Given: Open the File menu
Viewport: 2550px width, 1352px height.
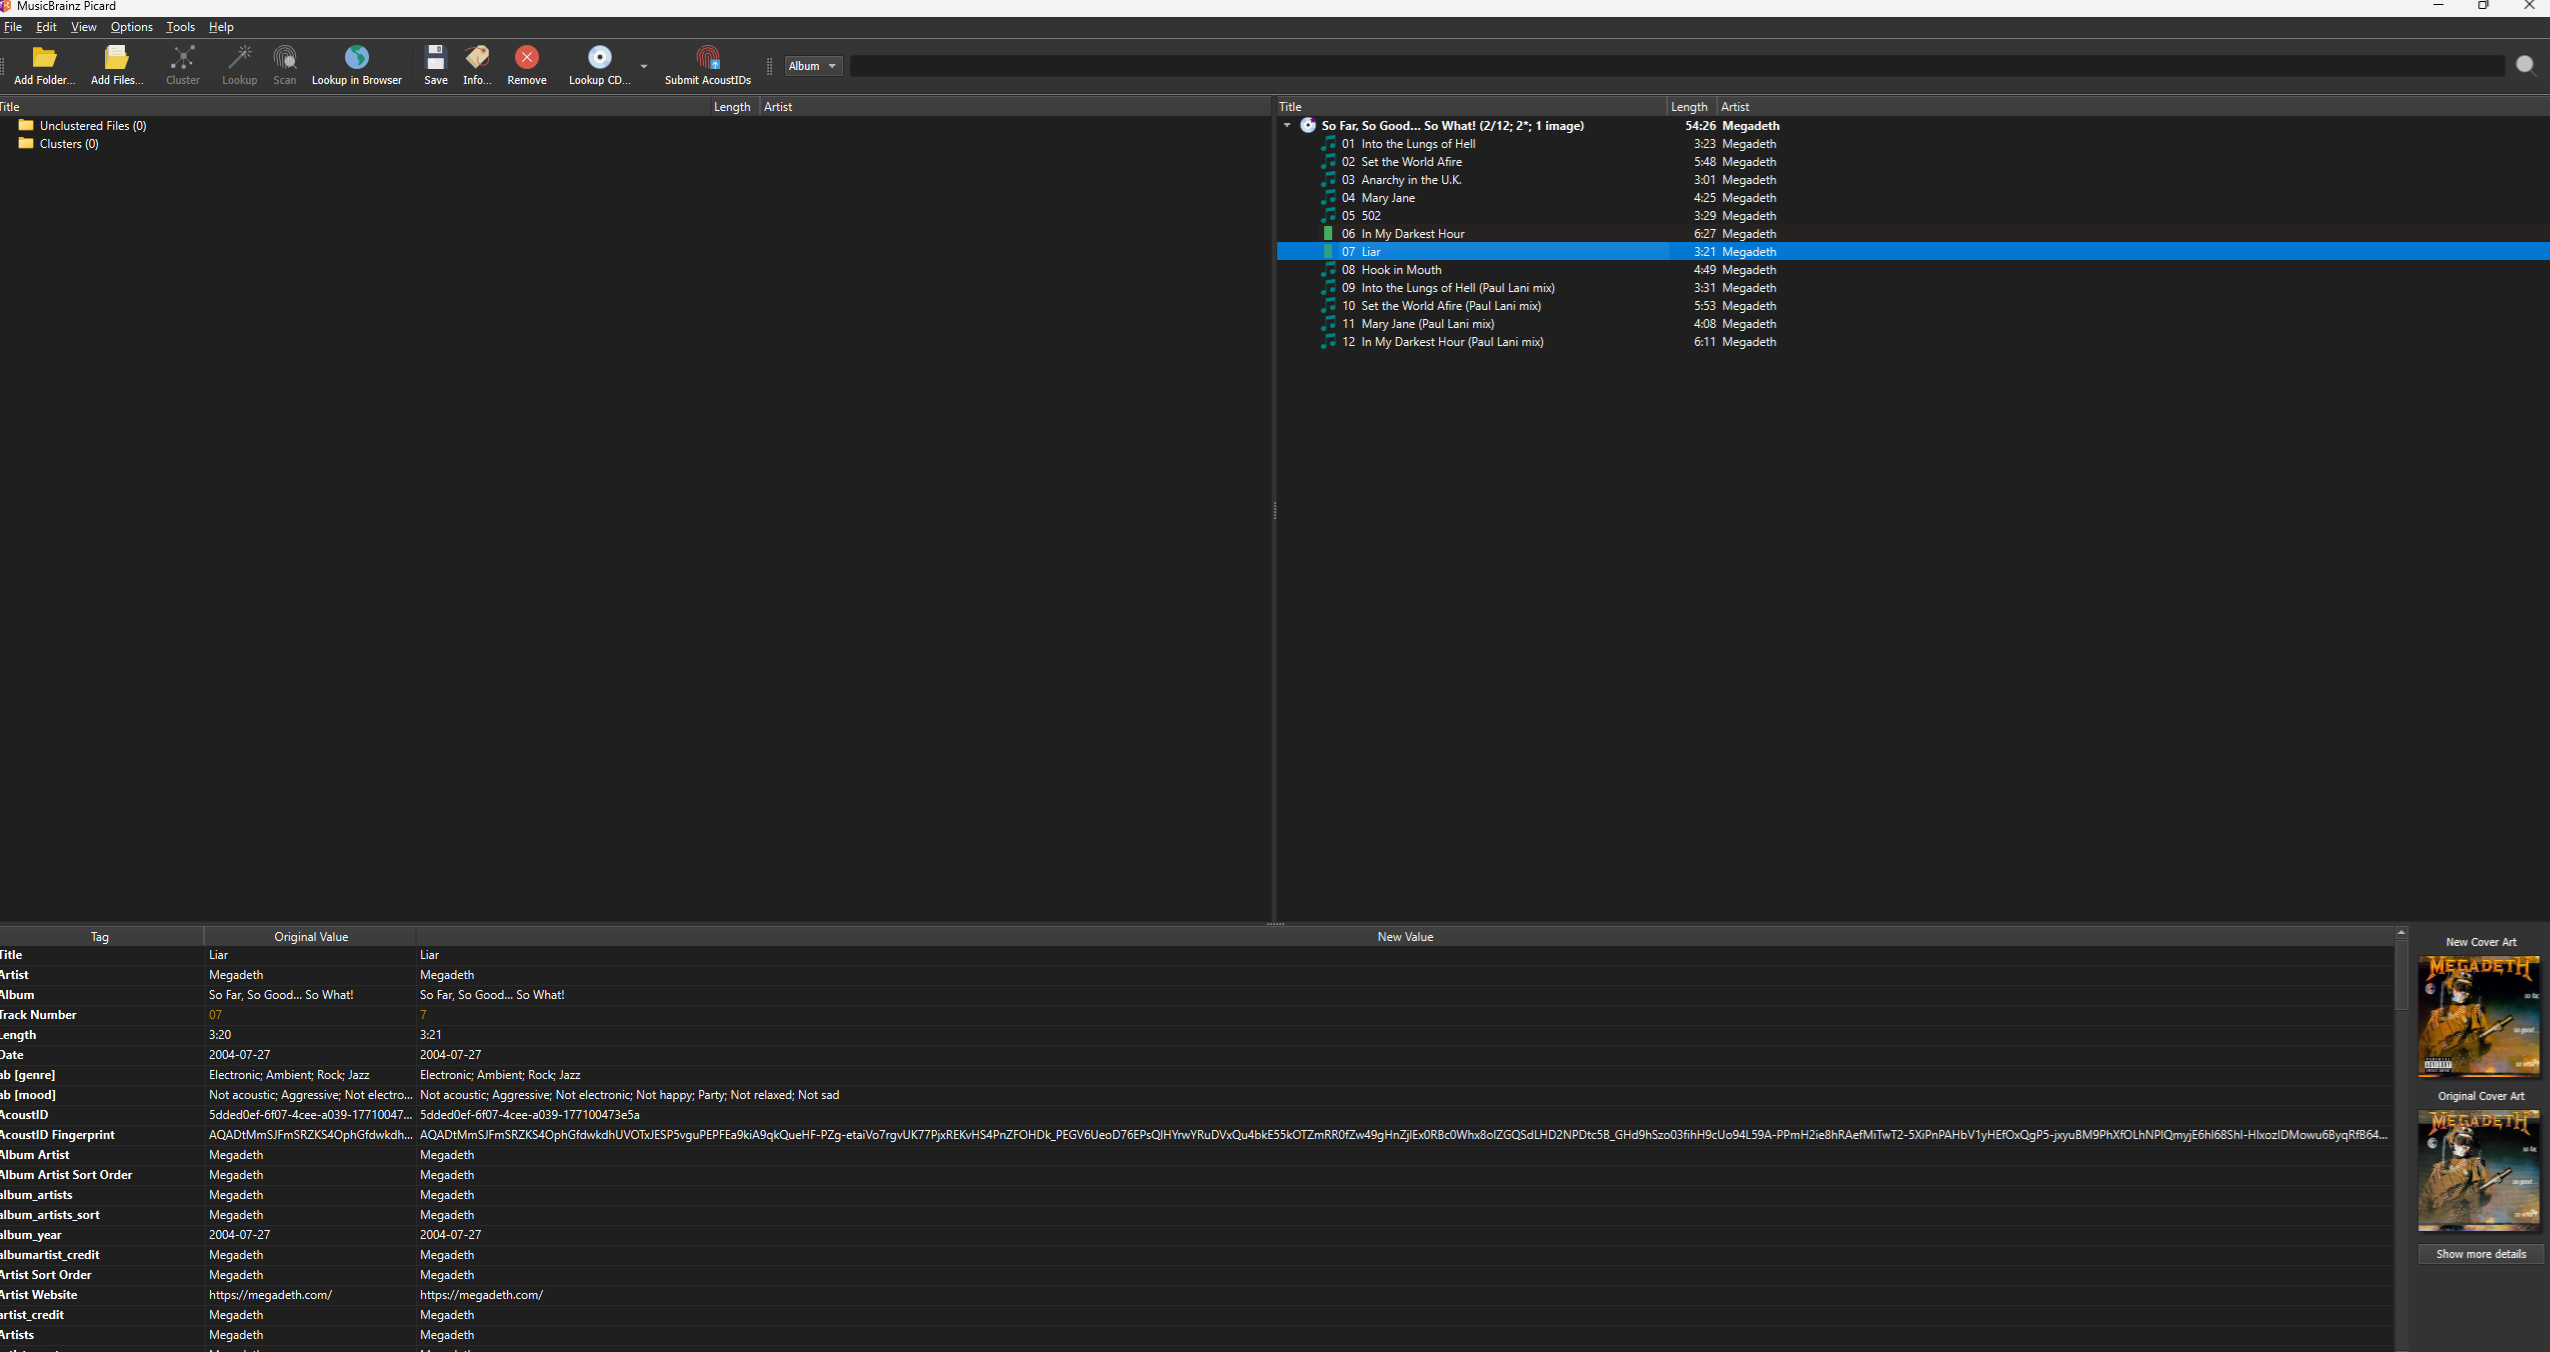Looking at the screenshot, I should click(x=13, y=27).
